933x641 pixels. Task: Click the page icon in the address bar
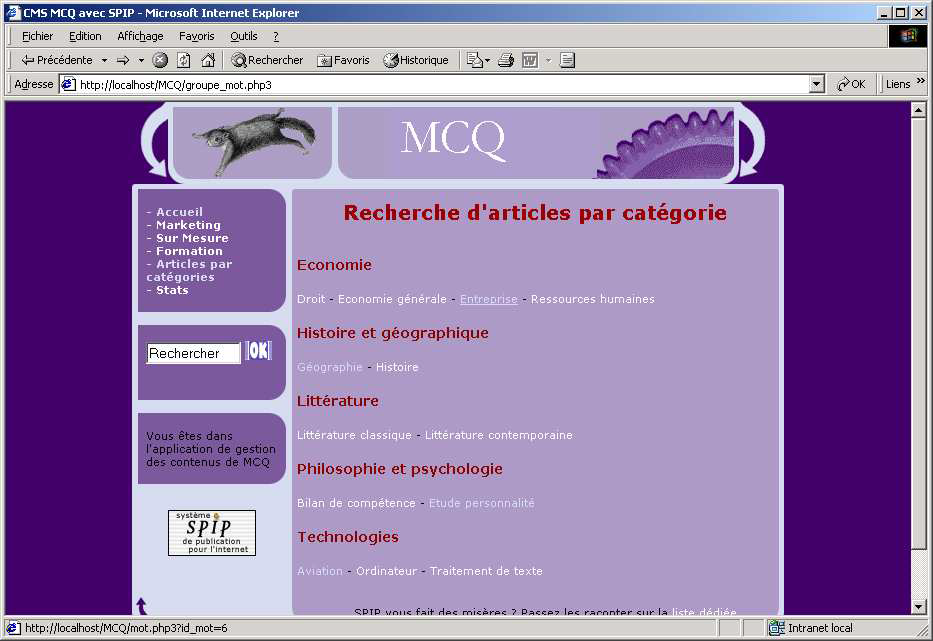click(68, 85)
